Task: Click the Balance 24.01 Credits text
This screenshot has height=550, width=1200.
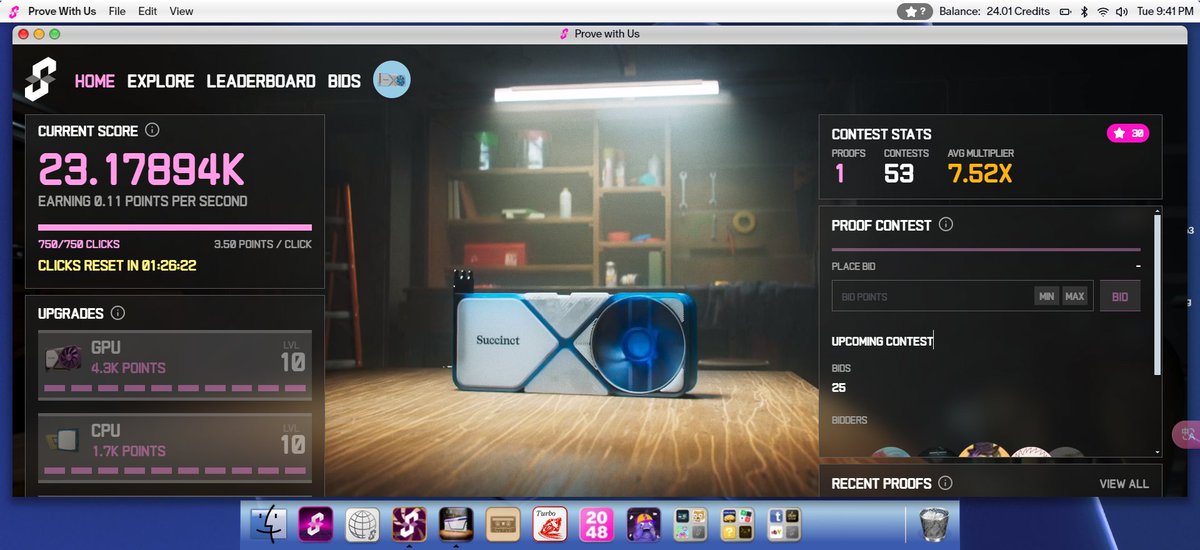Action: [994, 11]
